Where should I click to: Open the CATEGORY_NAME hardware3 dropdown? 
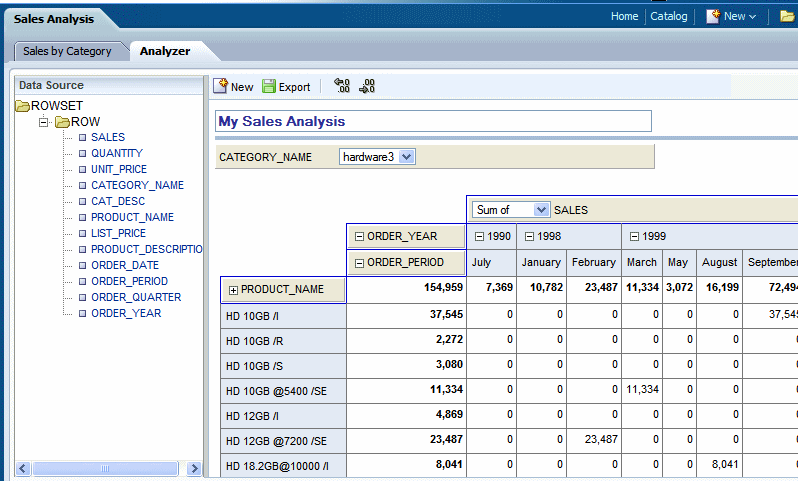(x=407, y=157)
